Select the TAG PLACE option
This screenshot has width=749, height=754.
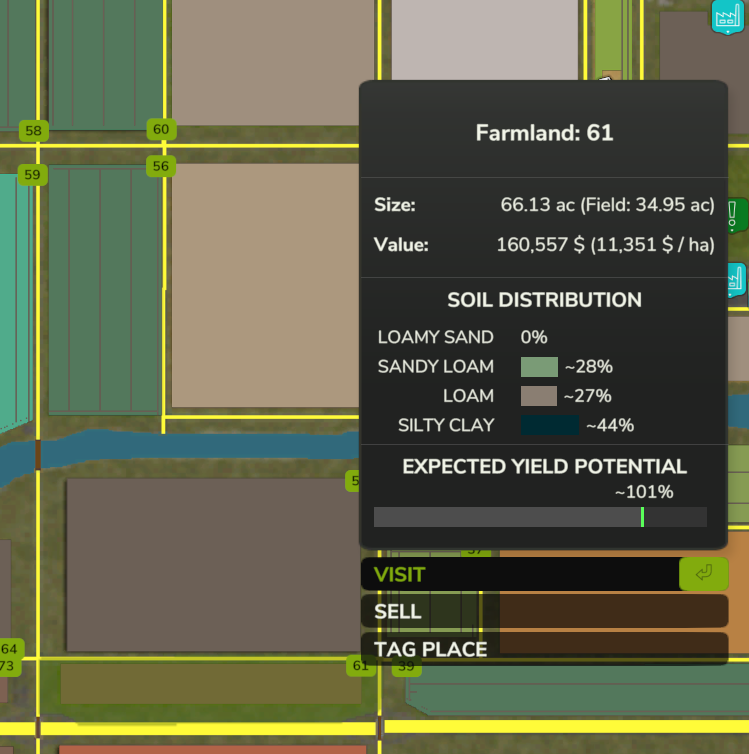544,649
